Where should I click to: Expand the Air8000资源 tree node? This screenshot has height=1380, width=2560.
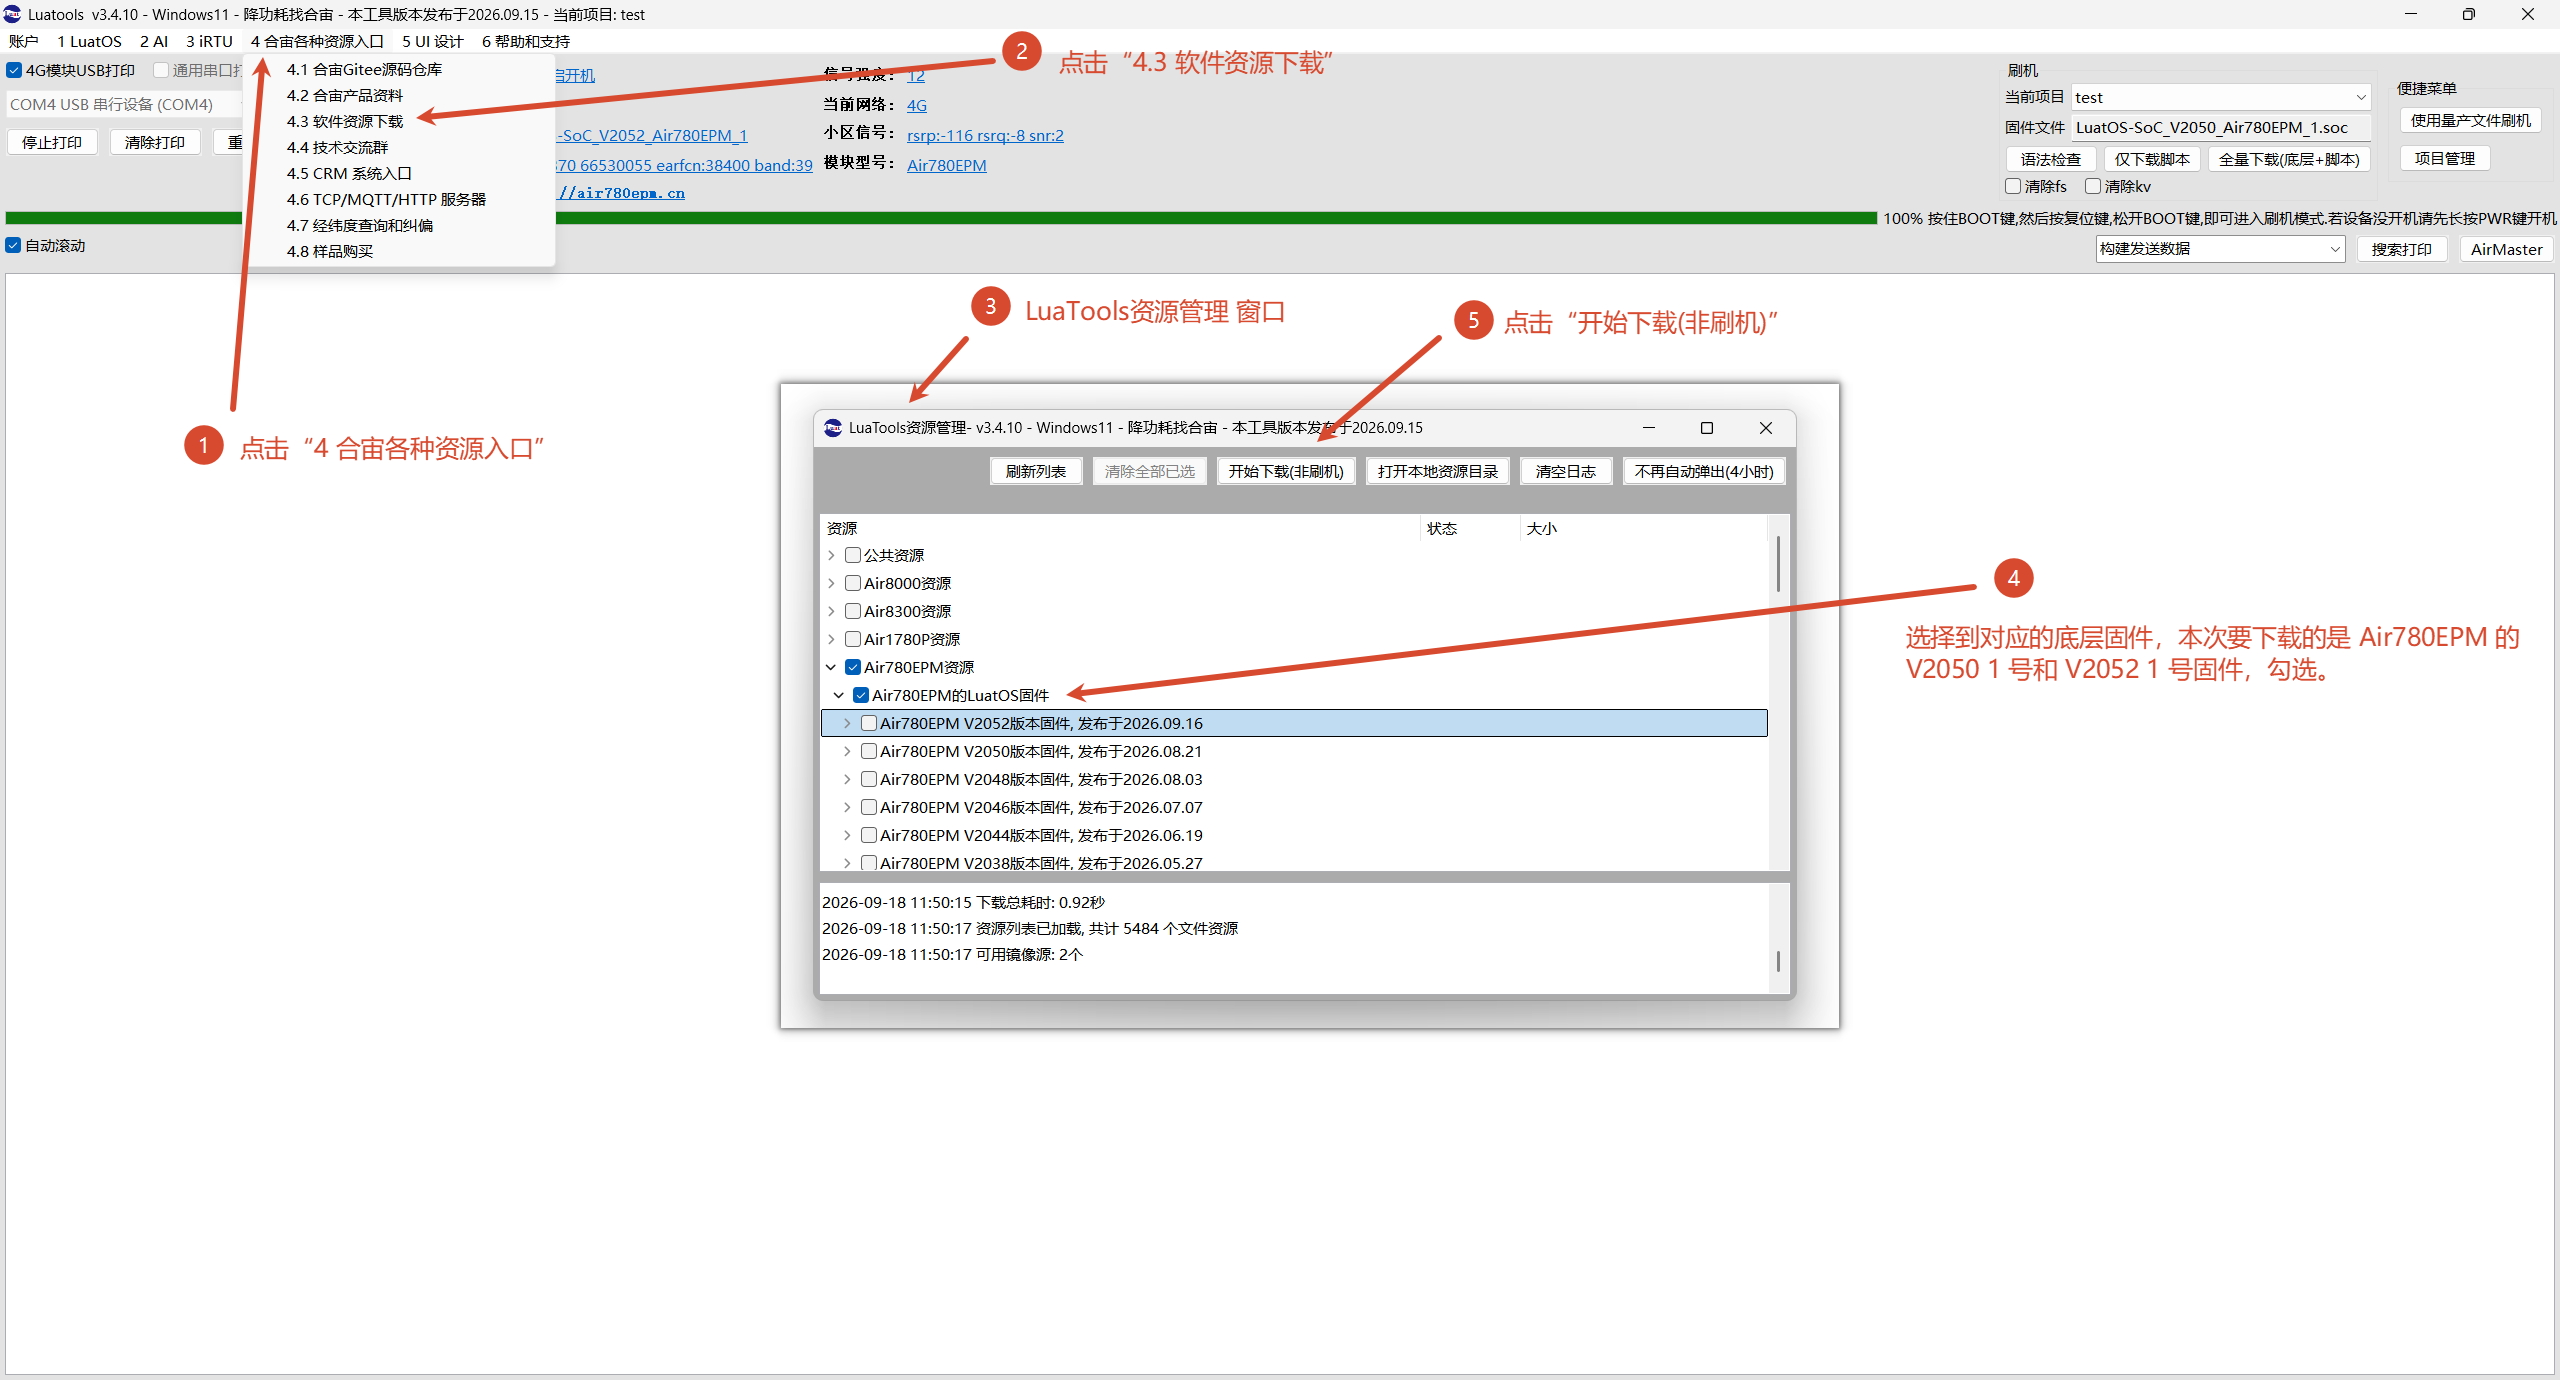[831, 583]
